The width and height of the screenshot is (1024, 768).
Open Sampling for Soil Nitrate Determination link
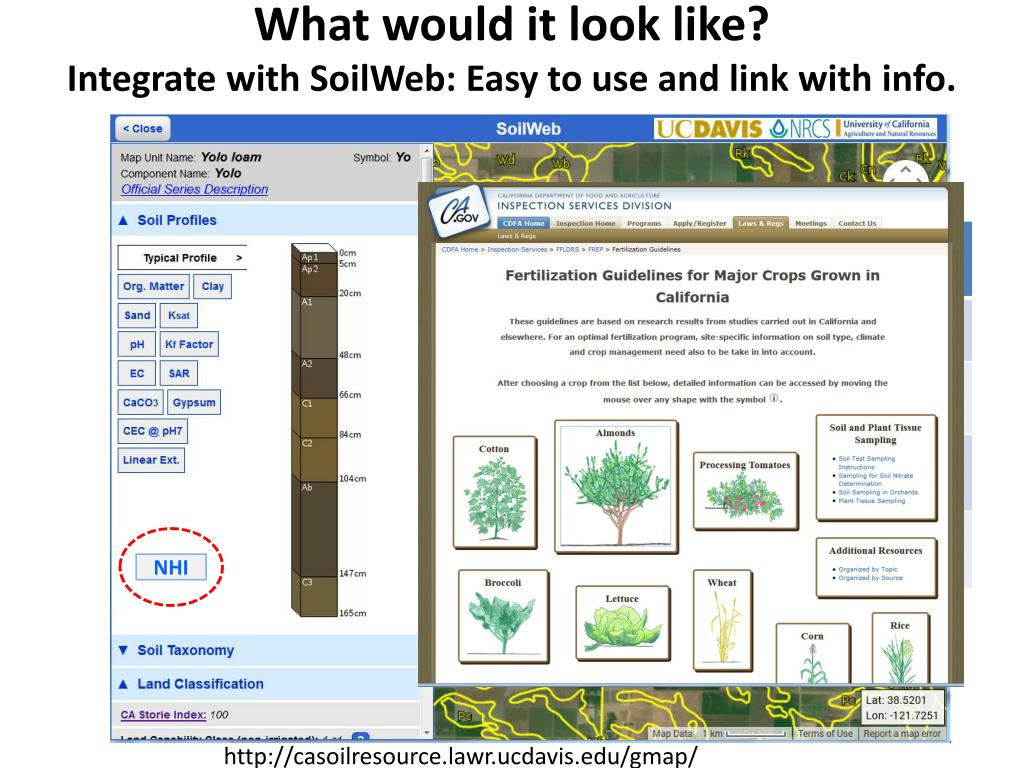(876, 479)
